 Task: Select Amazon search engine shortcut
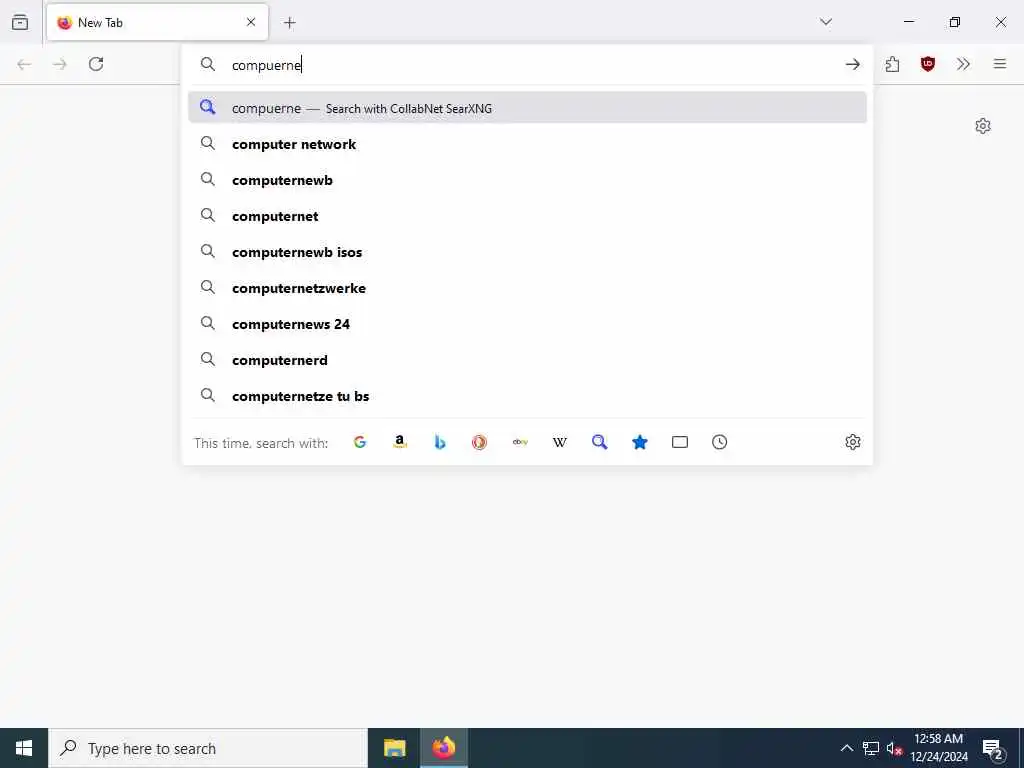click(x=400, y=442)
